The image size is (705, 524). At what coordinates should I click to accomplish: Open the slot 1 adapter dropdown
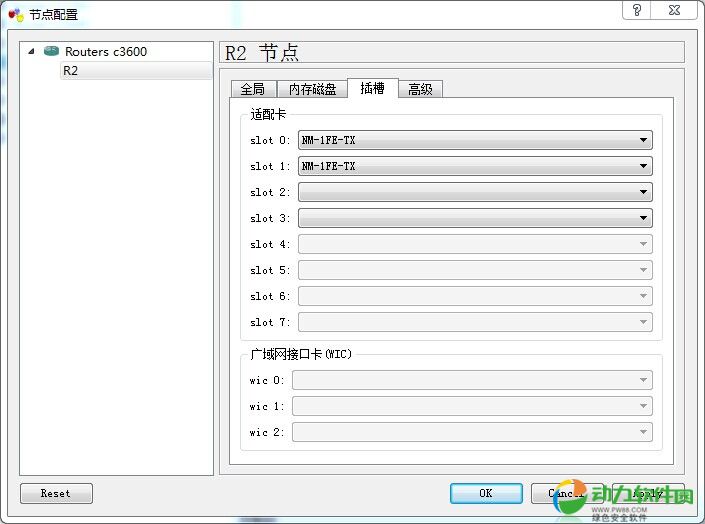(x=474, y=166)
